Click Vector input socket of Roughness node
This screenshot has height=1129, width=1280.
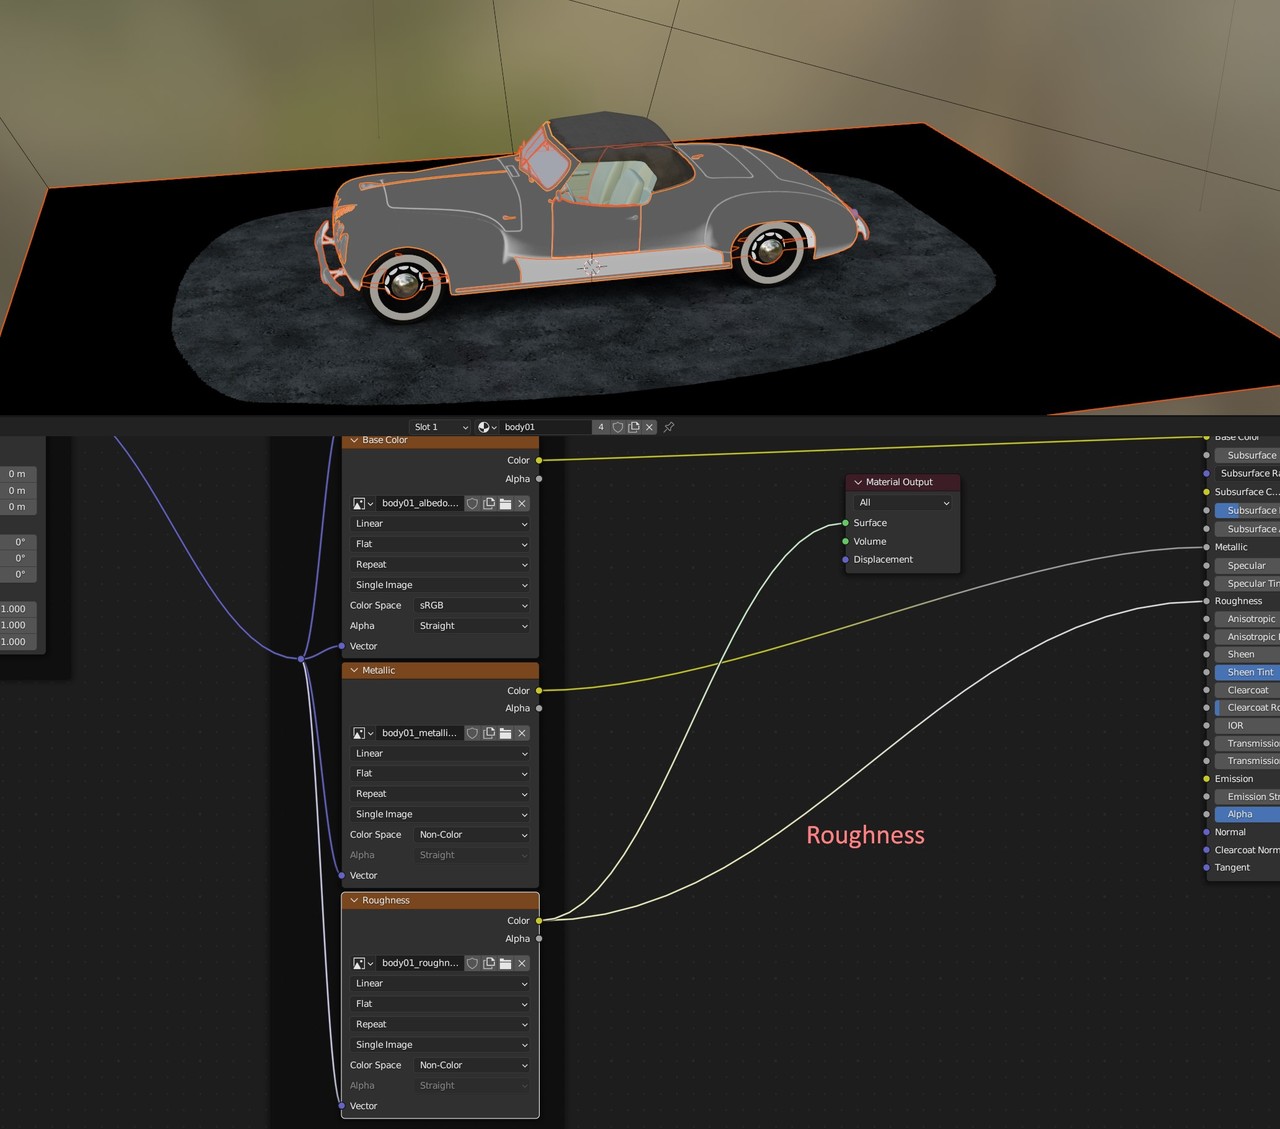pos(342,1106)
